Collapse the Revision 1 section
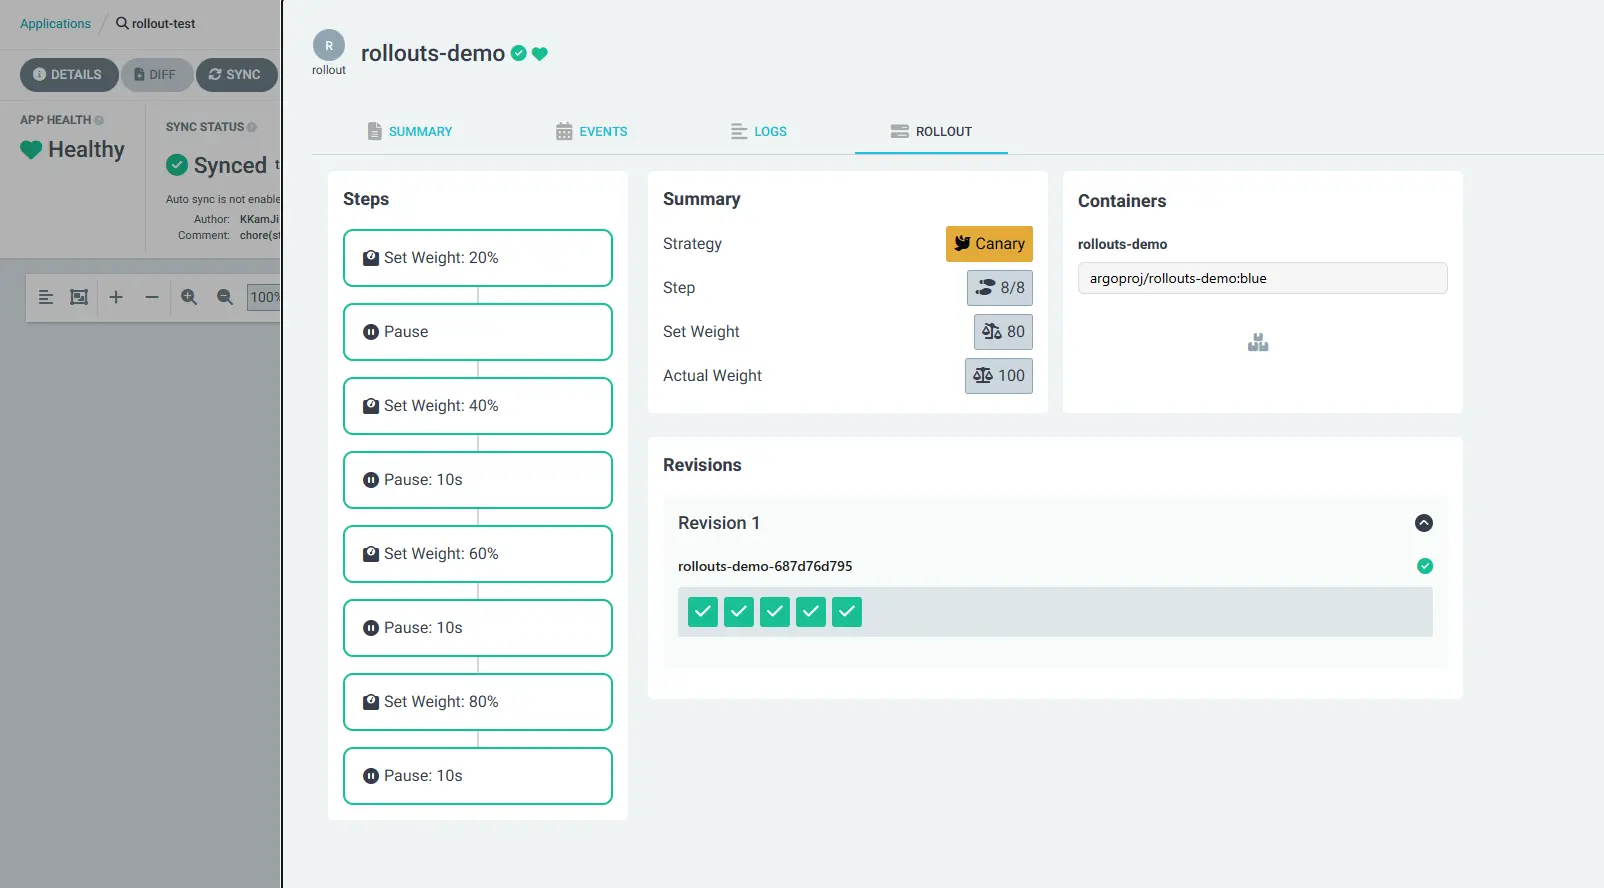Screen dimensions: 1604x888 [x=1424, y=523]
